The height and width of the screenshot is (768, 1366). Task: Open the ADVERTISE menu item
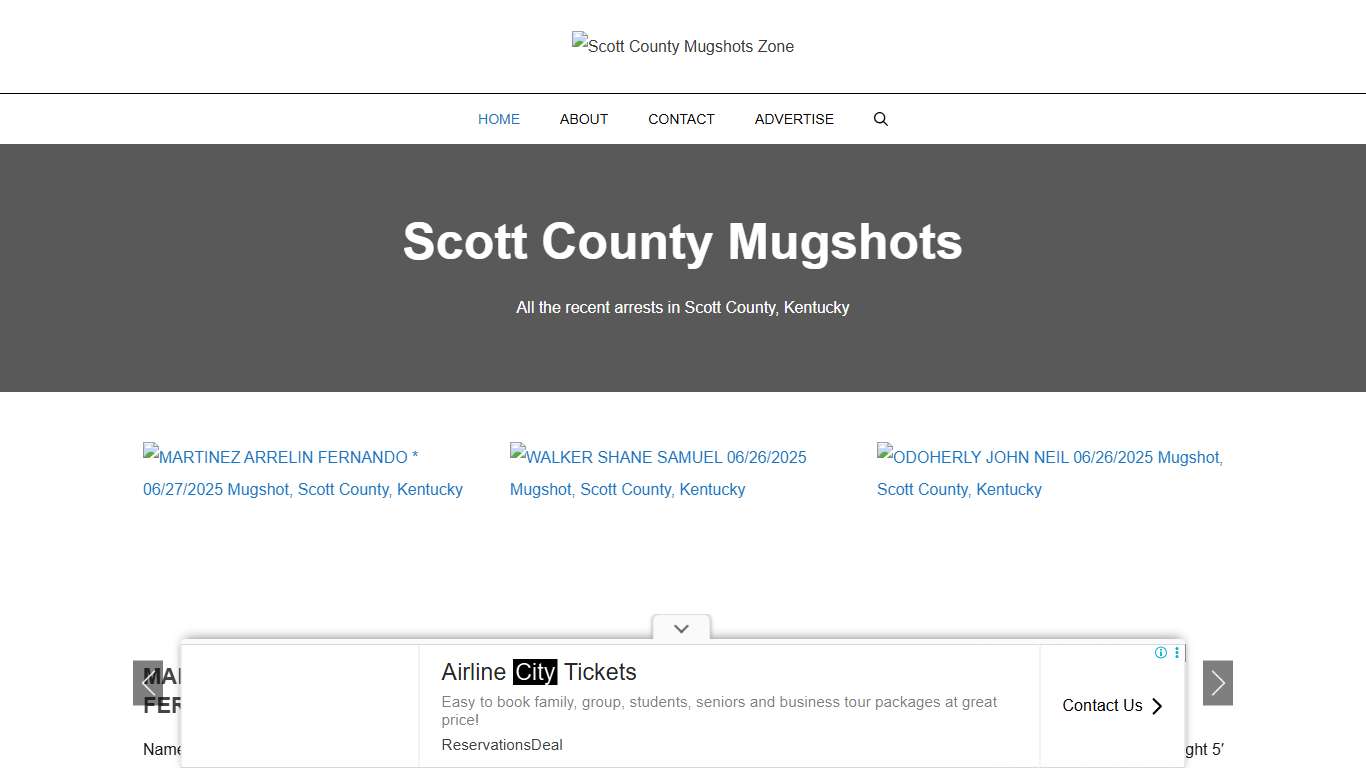[x=794, y=119]
